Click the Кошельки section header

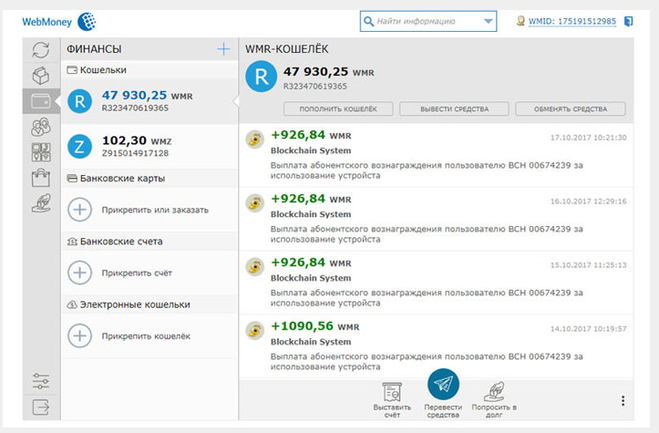pos(150,70)
